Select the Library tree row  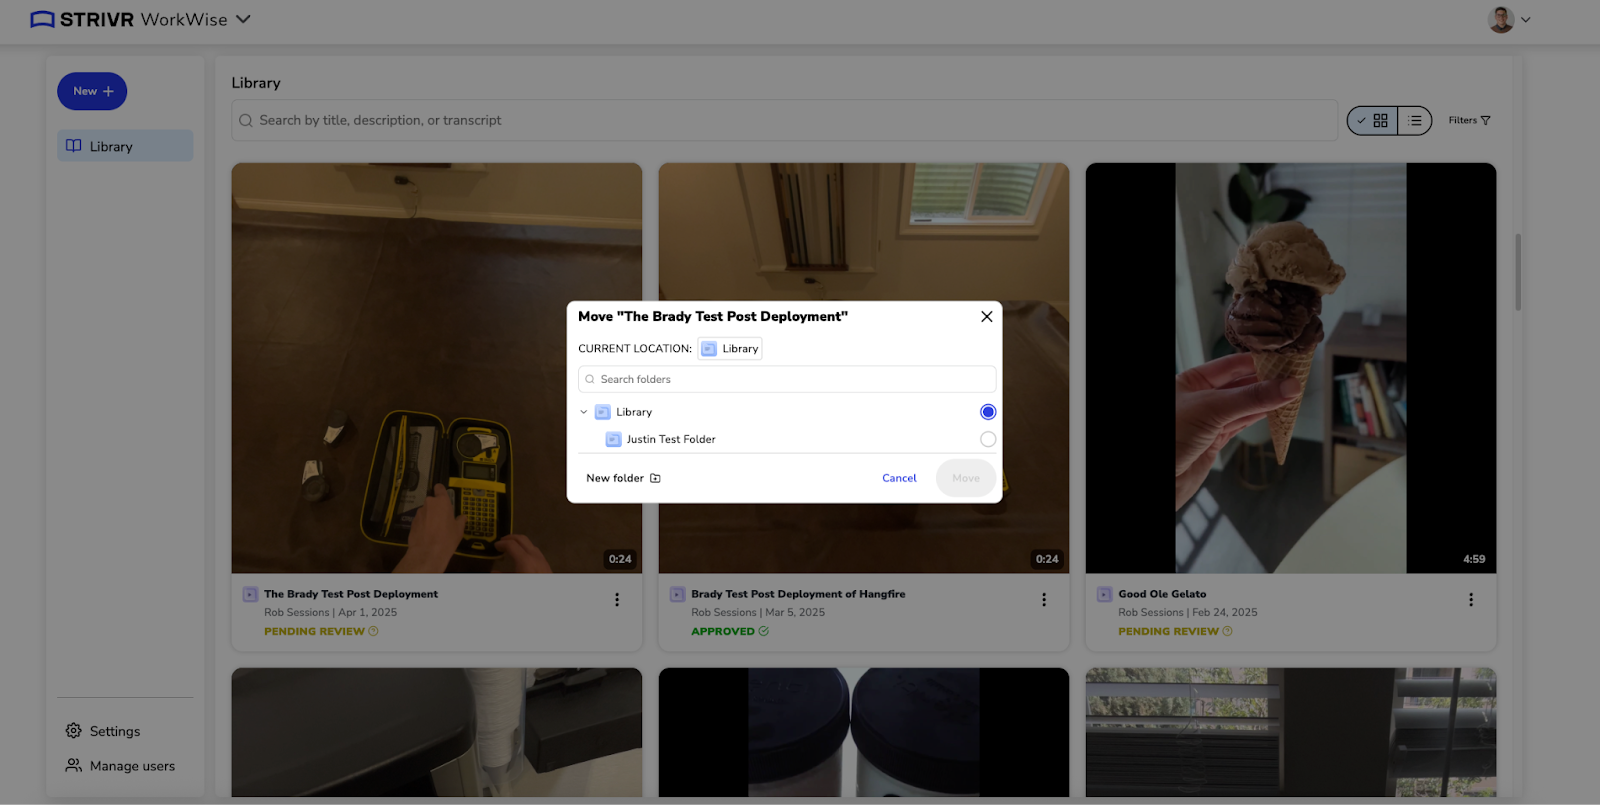coord(787,412)
